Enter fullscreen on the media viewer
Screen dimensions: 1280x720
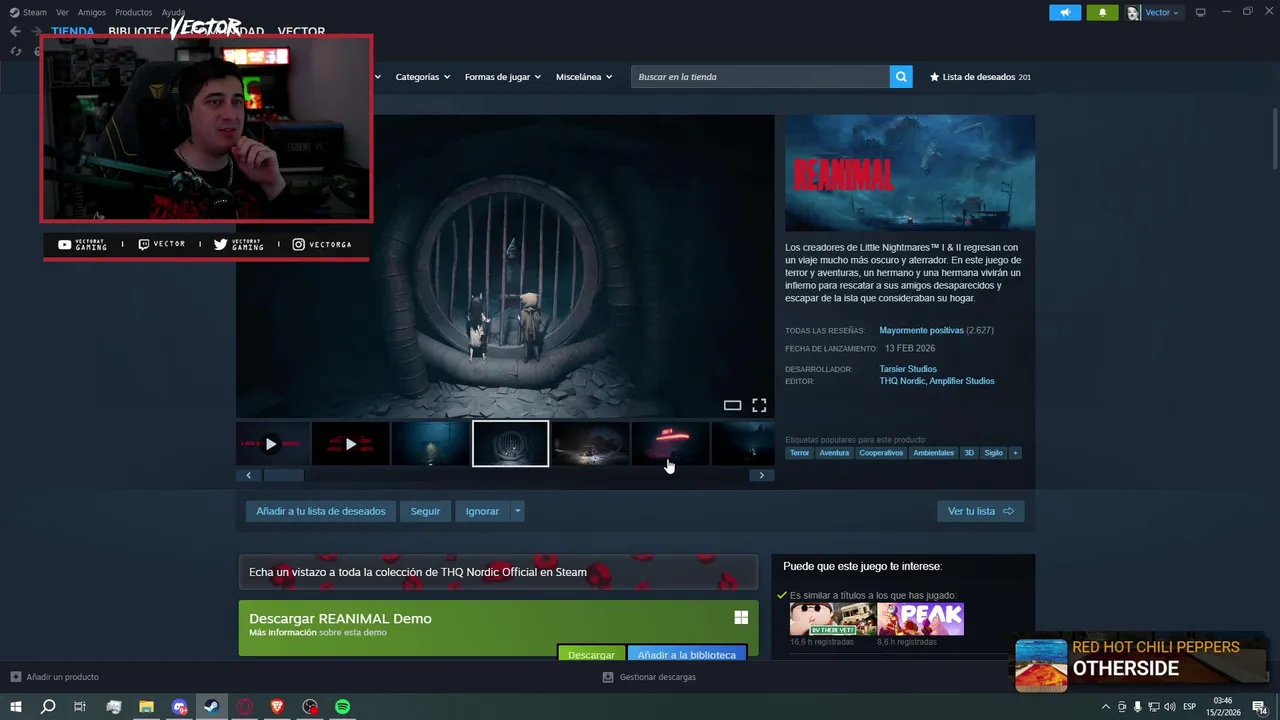(759, 405)
